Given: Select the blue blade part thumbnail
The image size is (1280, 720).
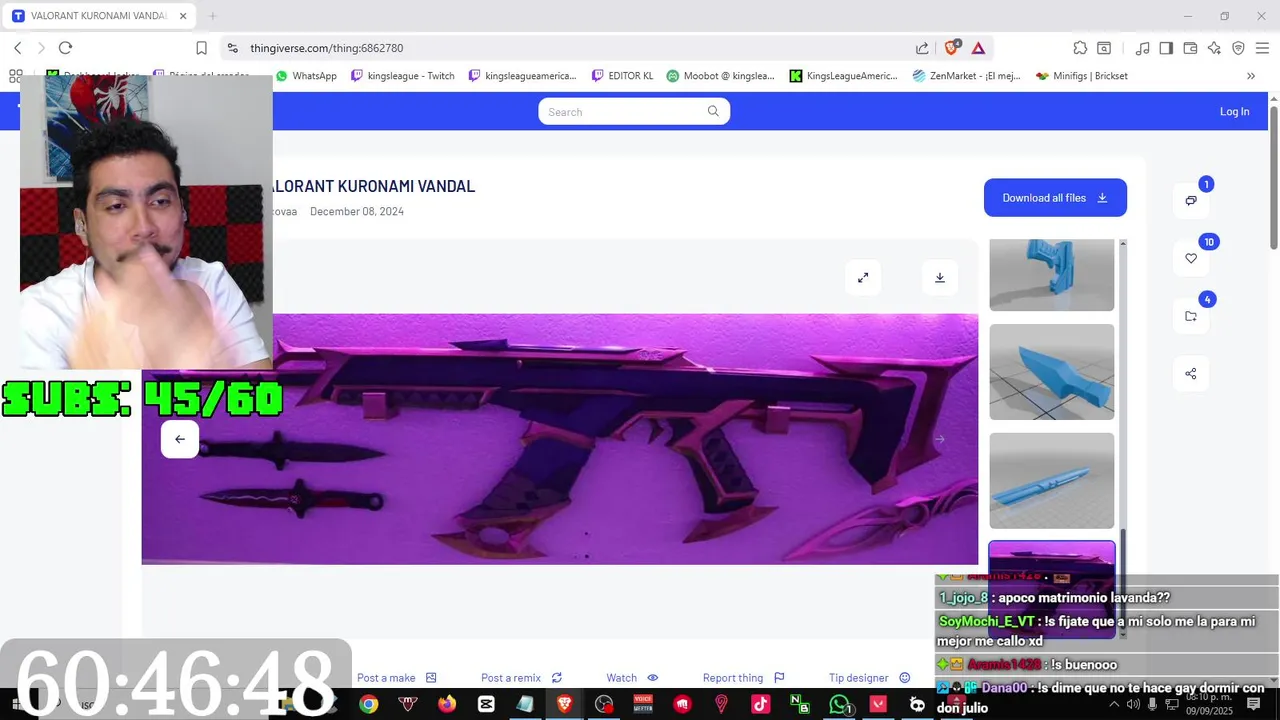Looking at the screenshot, I should [1051, 372].
